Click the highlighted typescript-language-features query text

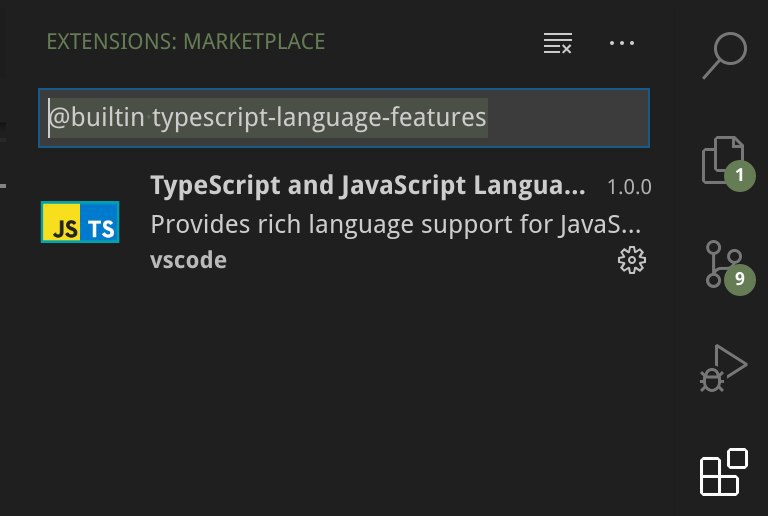(319, 118)
